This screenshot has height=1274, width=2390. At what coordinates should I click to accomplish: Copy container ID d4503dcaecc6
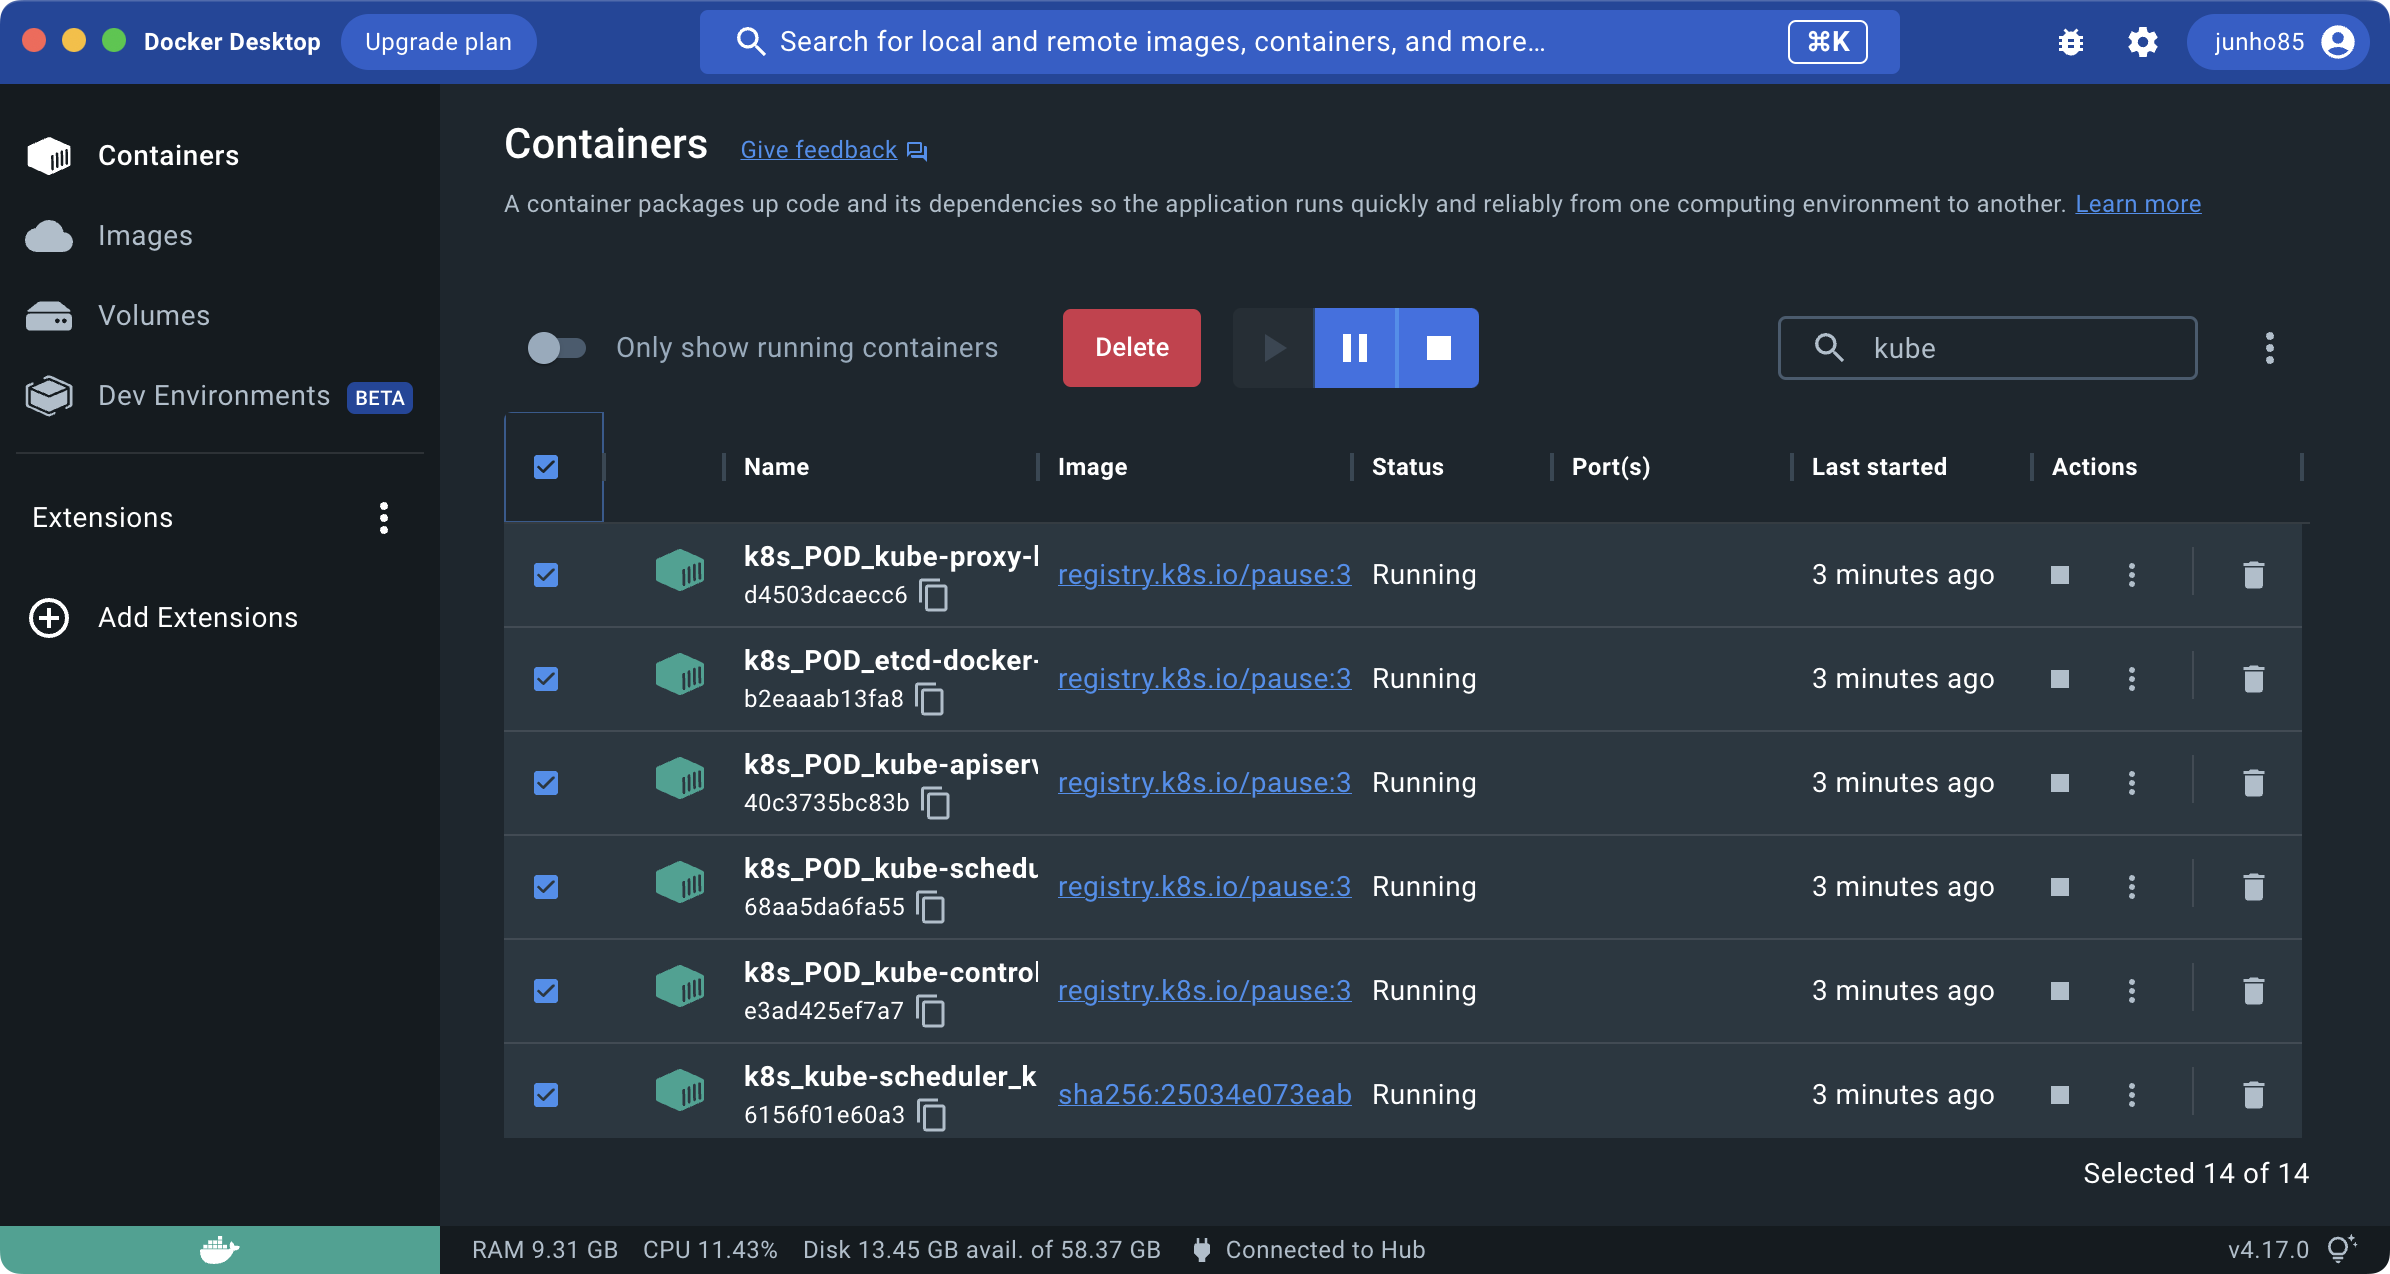[934, 596]
